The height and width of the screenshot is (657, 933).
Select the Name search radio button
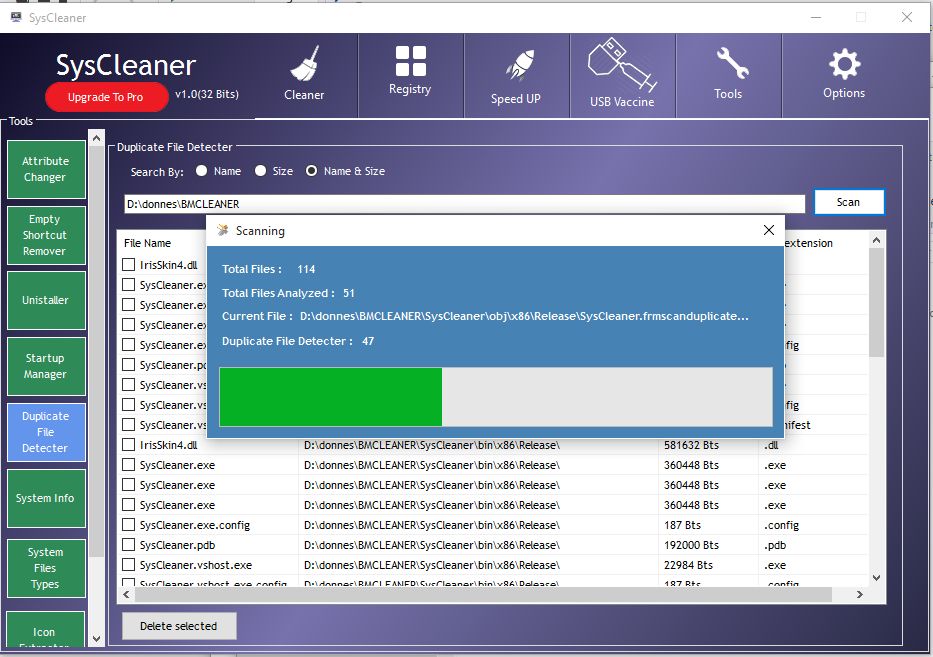click(x=202, y=171)
